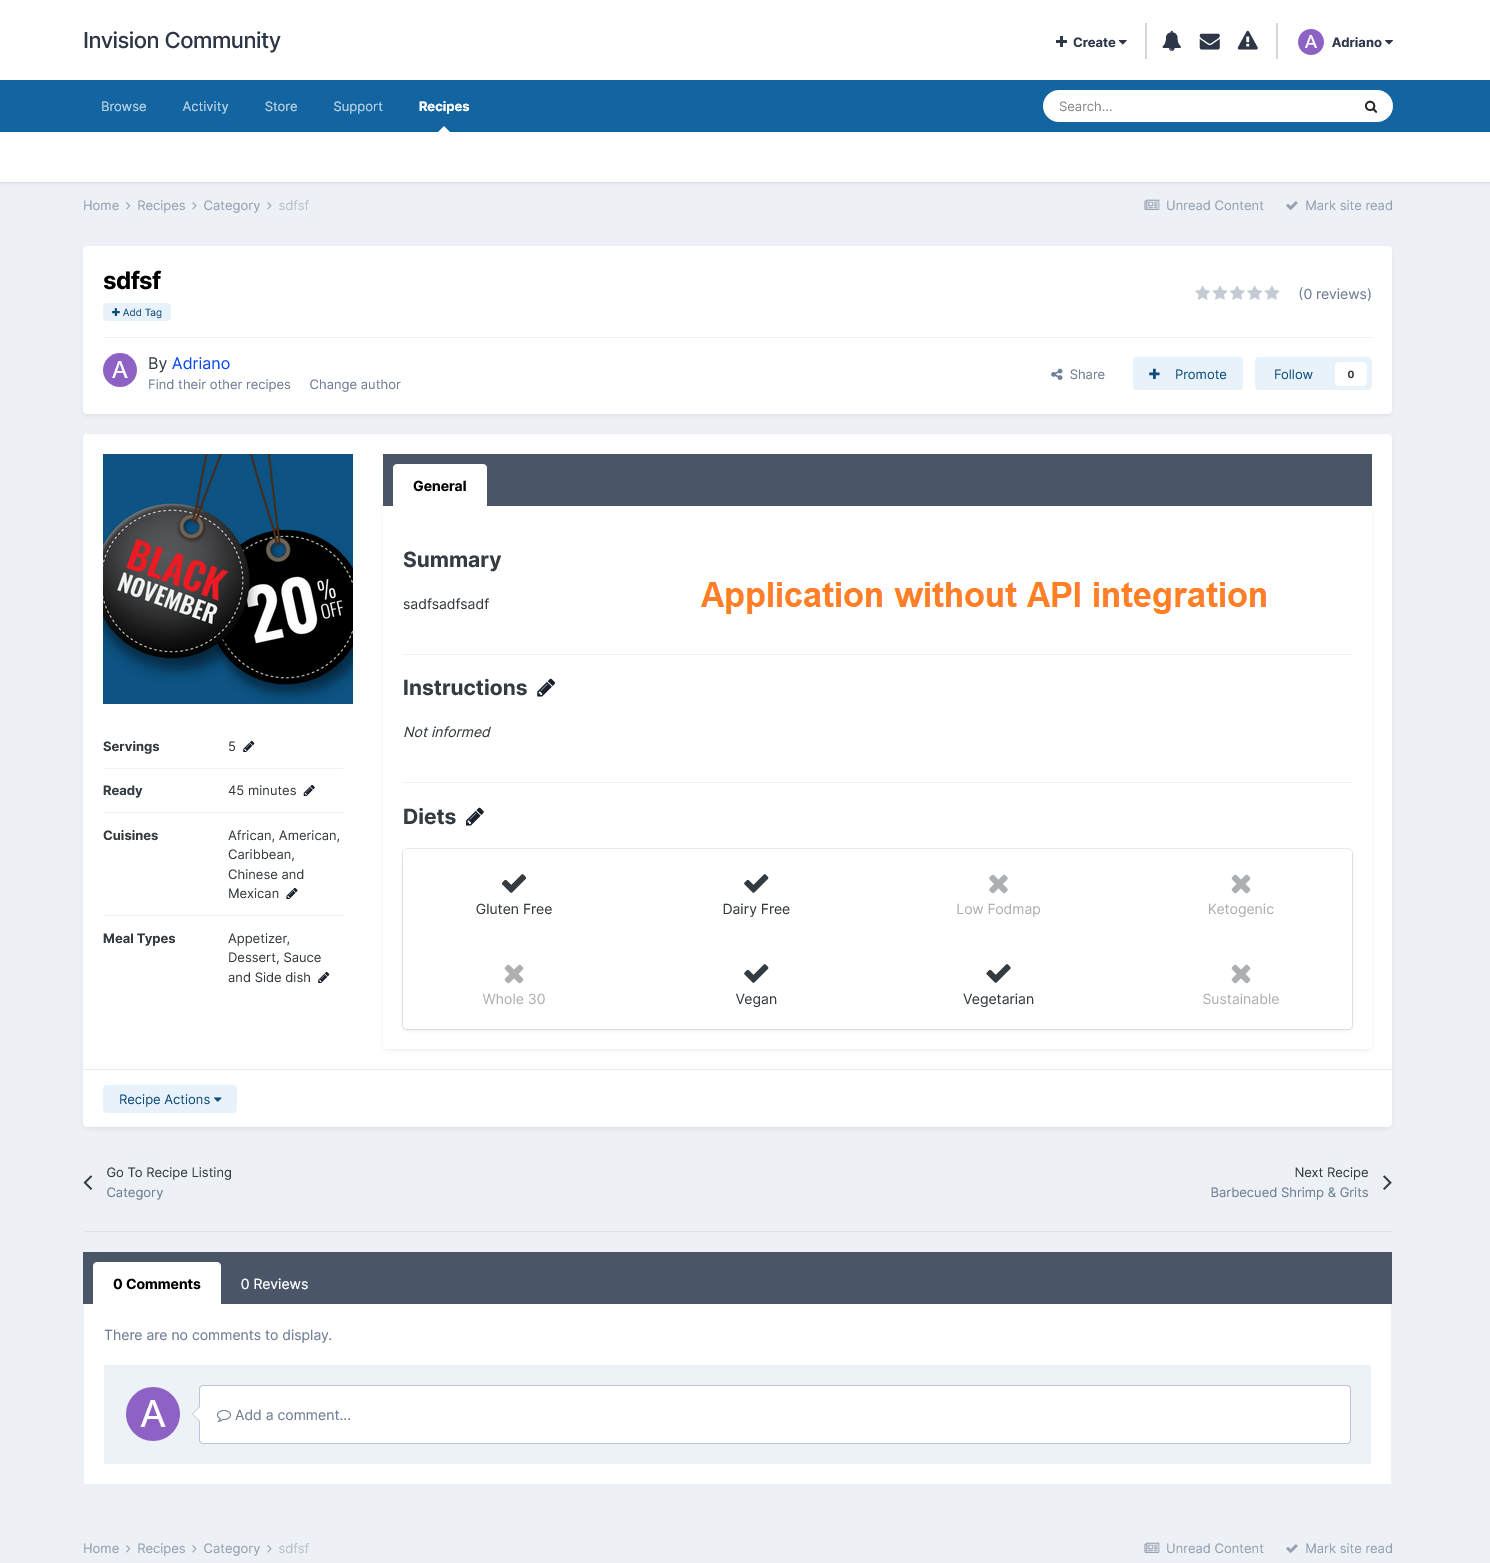
Task: Click the Add a comment field
Action: (774, 1415)
